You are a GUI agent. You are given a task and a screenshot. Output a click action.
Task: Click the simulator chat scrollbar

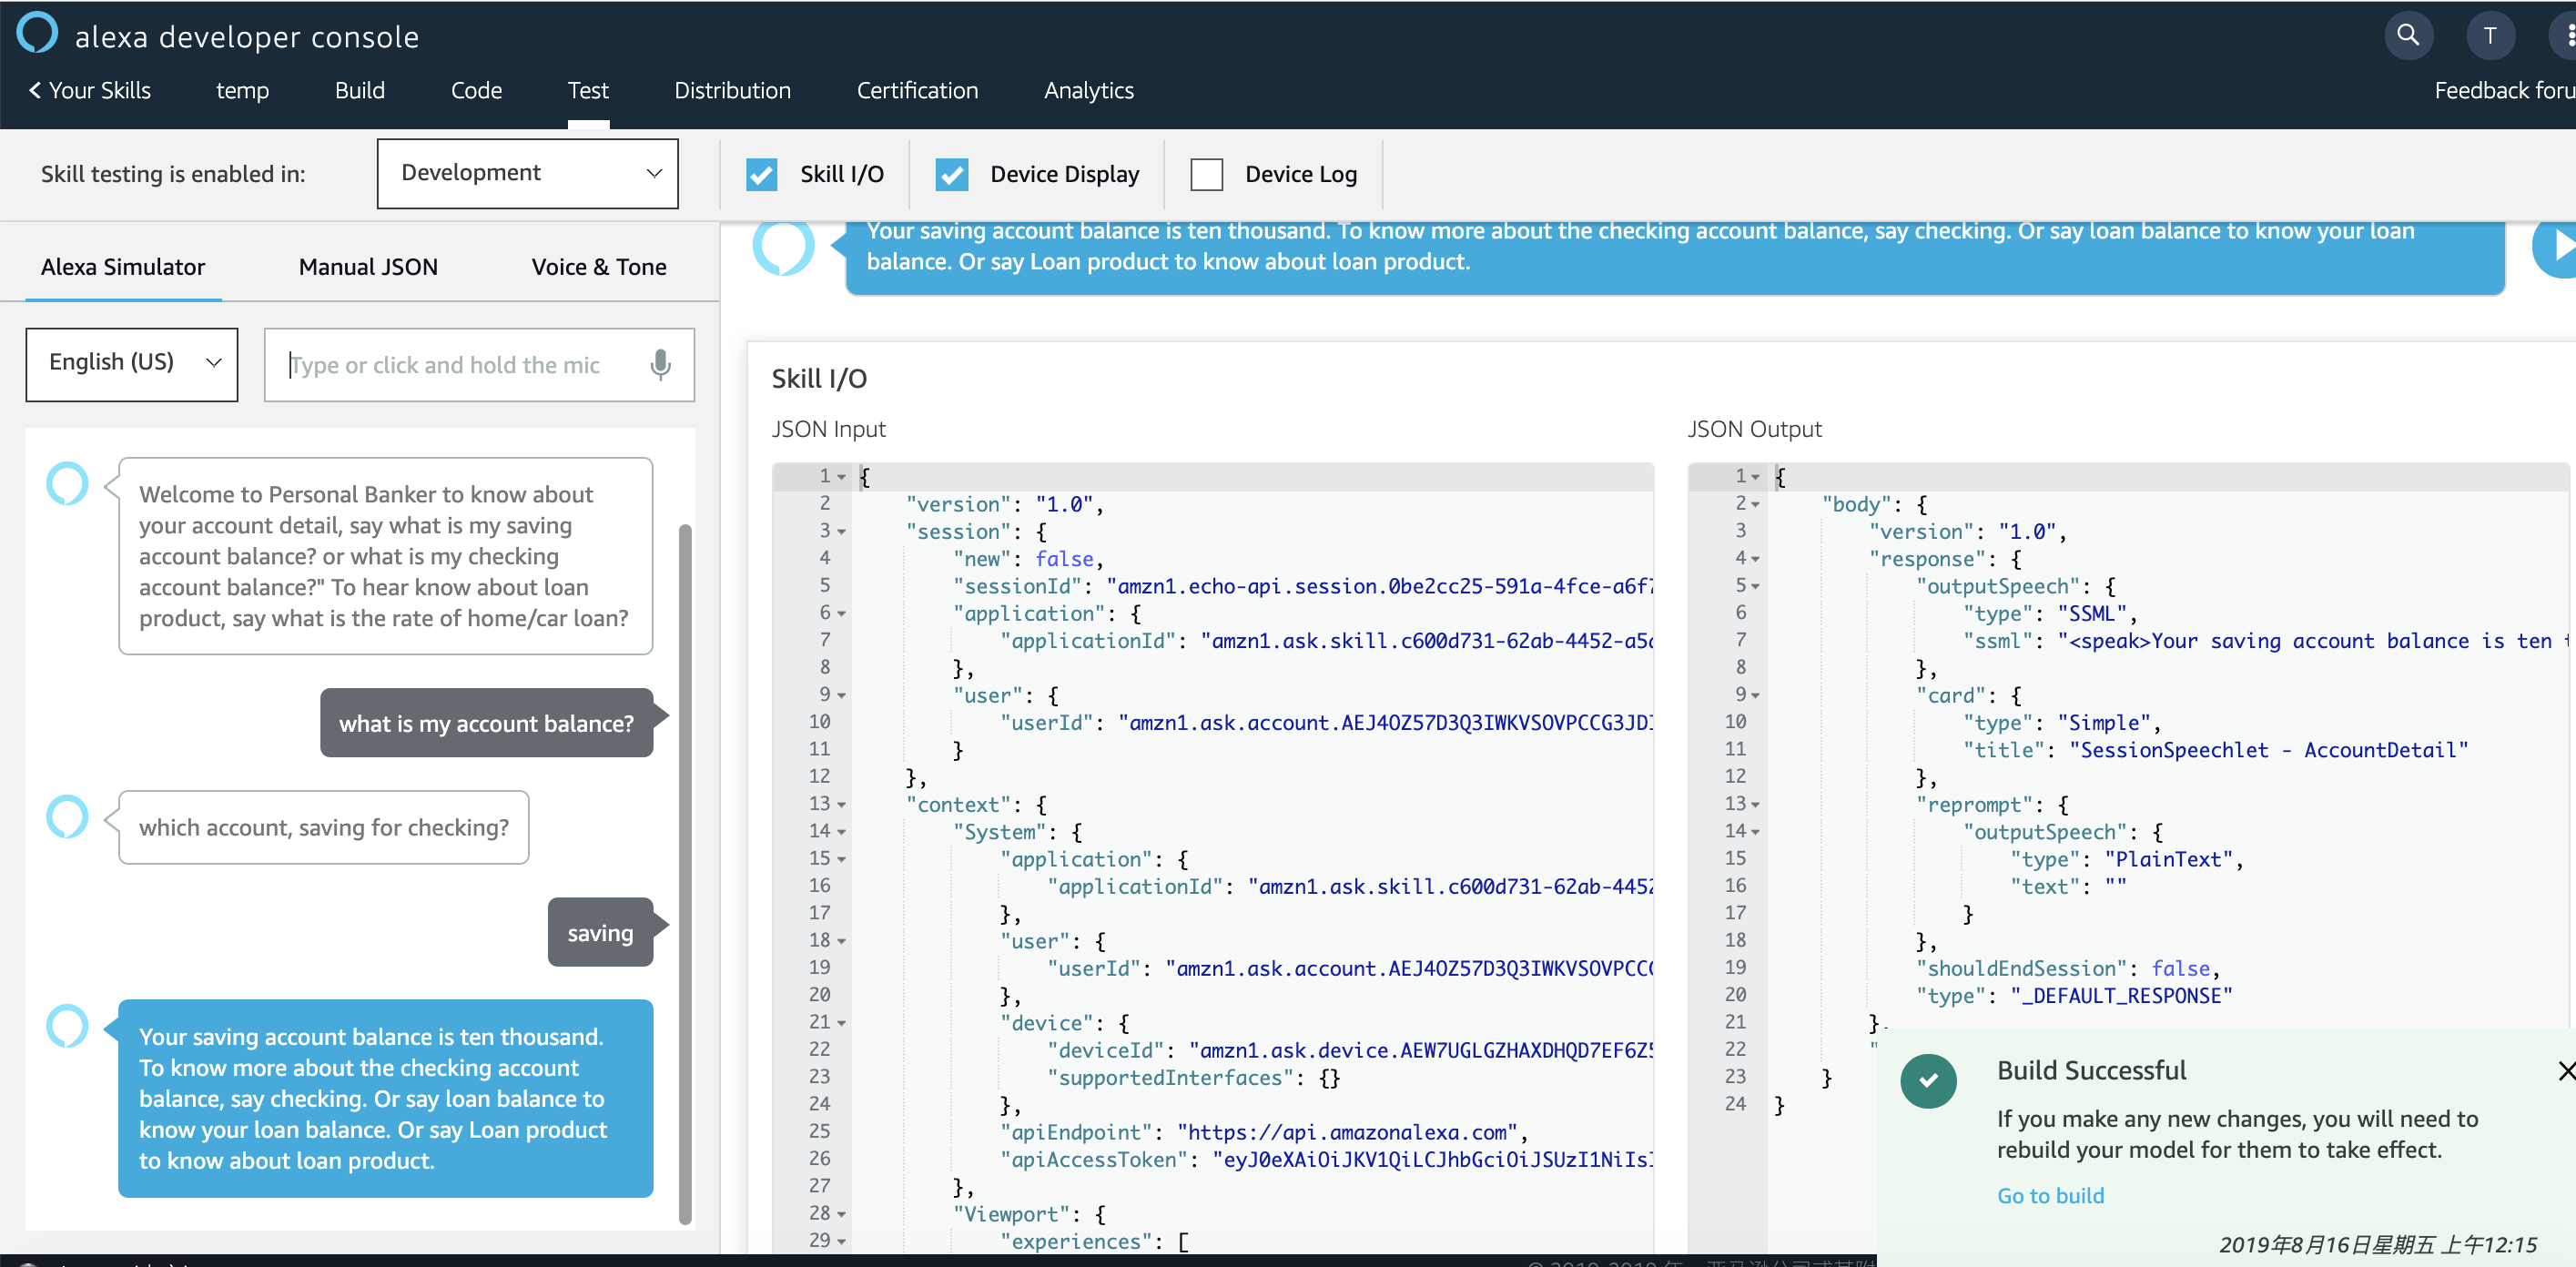tap(685, 874)
